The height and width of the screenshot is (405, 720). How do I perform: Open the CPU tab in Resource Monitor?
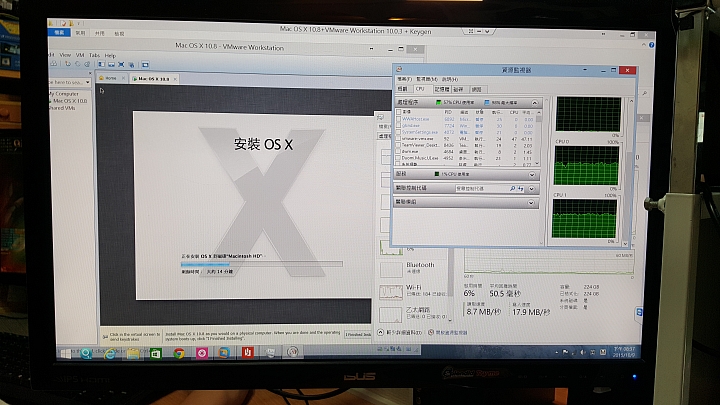(420, 89)
